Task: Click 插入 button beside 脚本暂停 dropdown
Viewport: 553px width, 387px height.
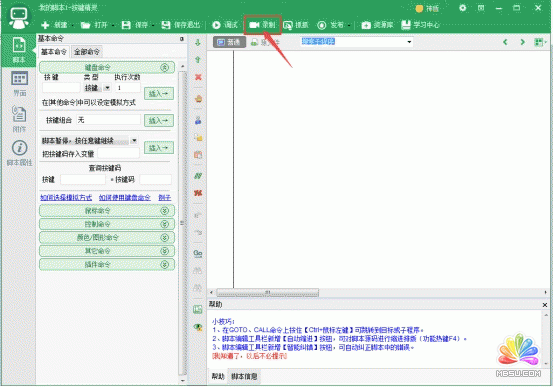Action: [x=159, y=147]
